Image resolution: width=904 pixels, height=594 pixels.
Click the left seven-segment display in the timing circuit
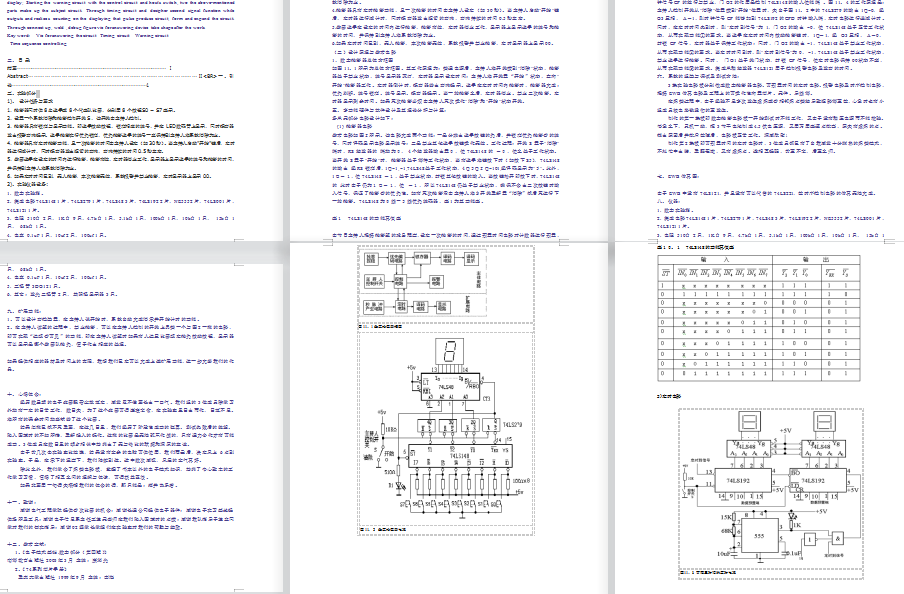point(749,422)
